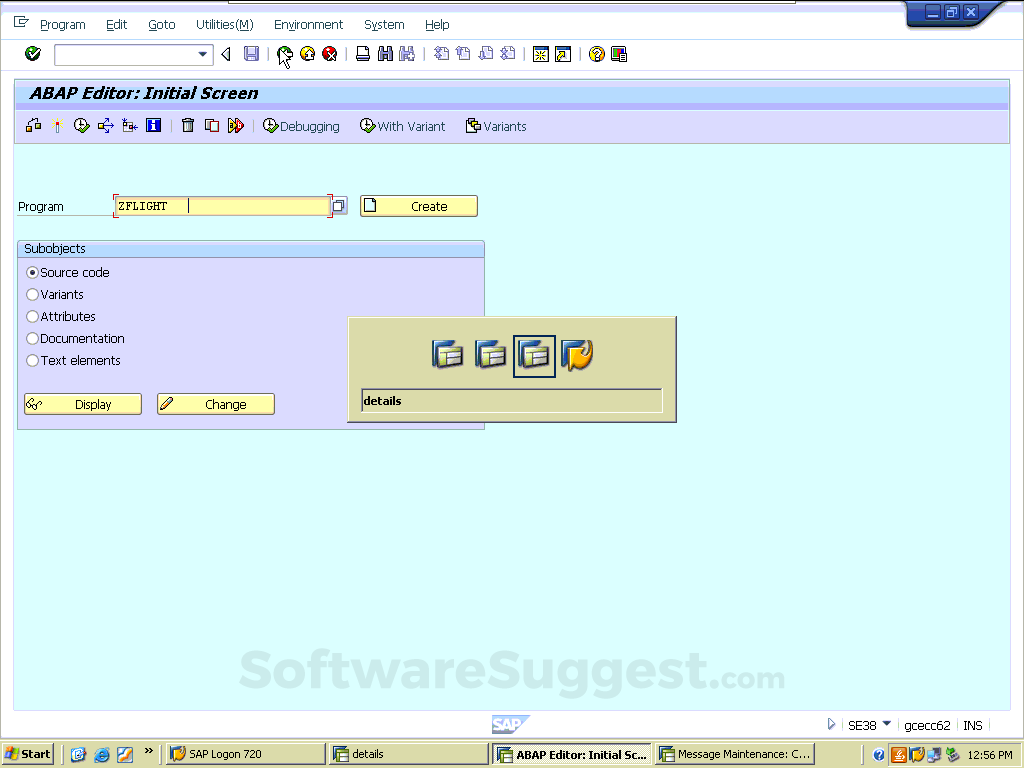The width and height of the screenshot is (1024, 768).
Task: Select the Variants radio button
Action: (x=32, y=295)
